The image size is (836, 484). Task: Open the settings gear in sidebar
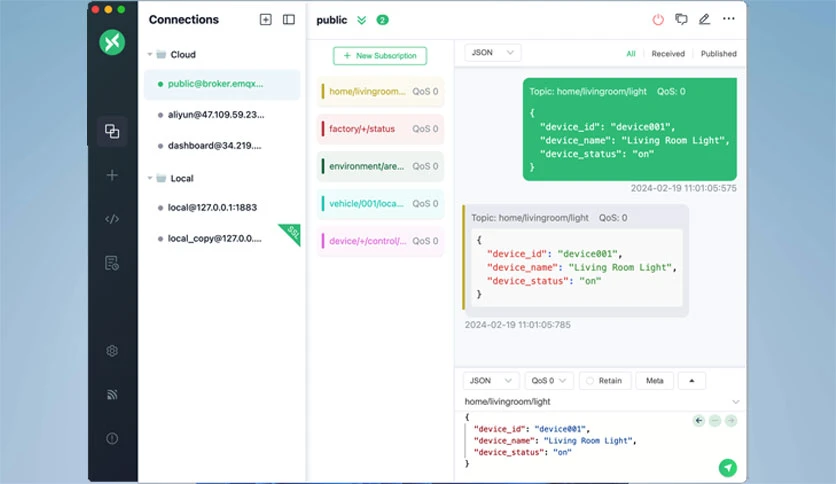tap(112, 351)
